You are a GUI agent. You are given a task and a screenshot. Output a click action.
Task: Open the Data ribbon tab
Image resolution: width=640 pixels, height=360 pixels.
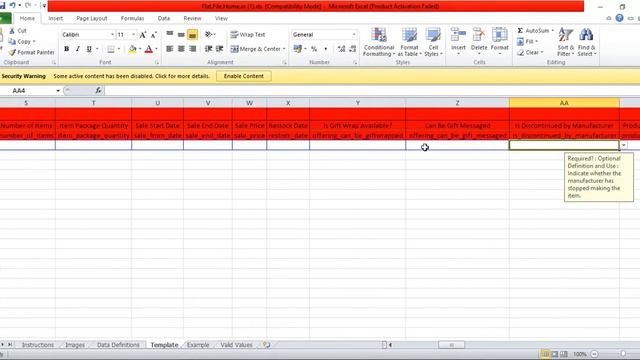164,18
